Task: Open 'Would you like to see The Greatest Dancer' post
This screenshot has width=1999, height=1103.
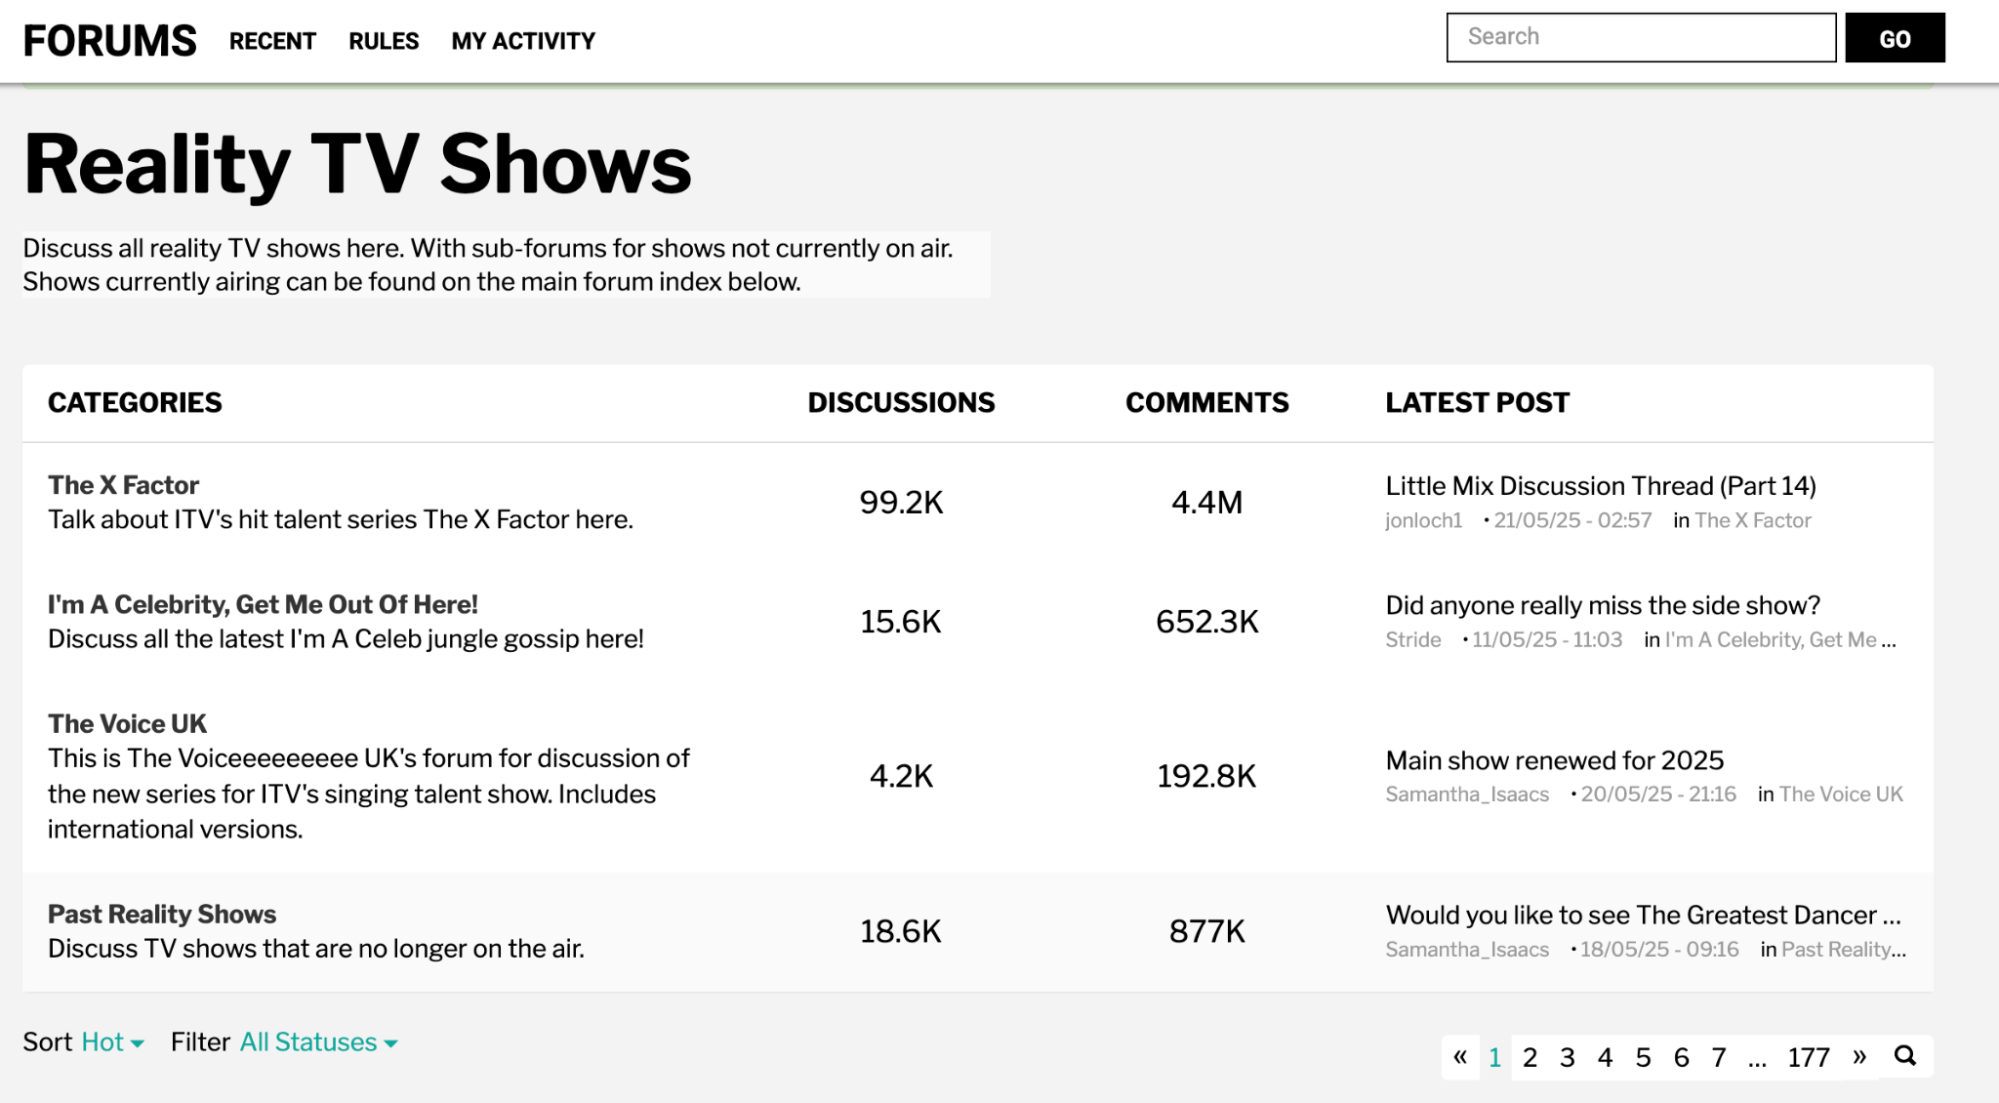Action: (1642, 915)
